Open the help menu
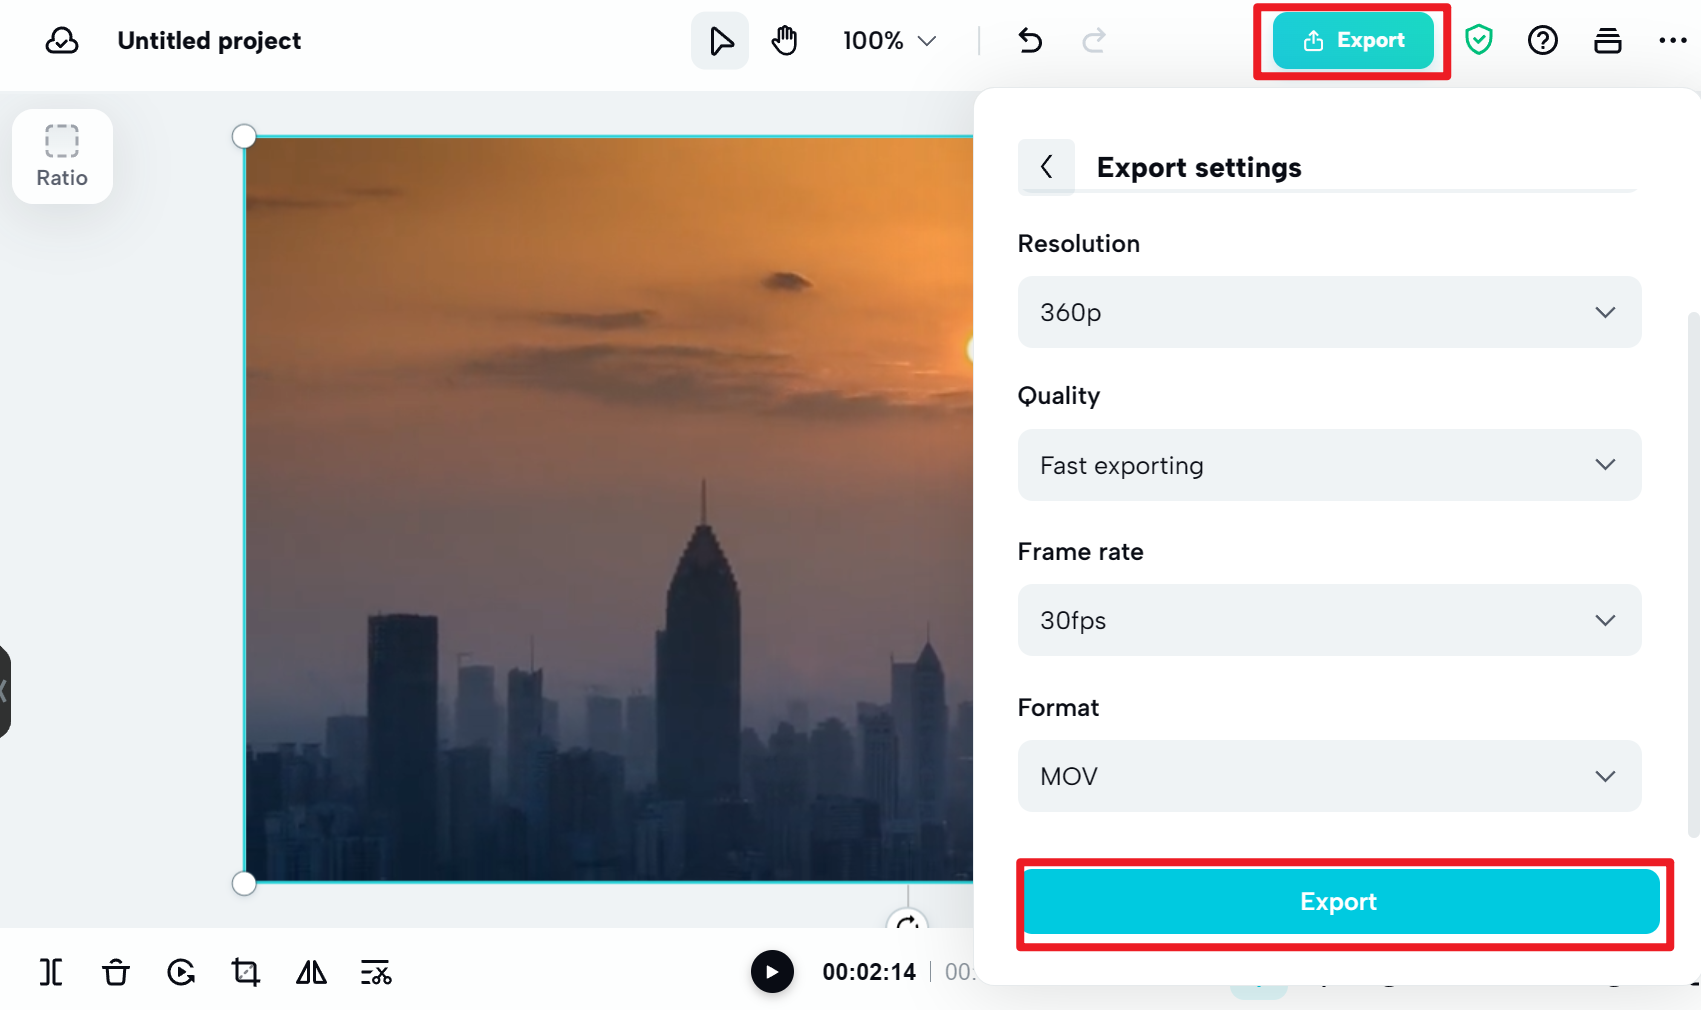The image size is (1701, 1010). point(1543,40)
